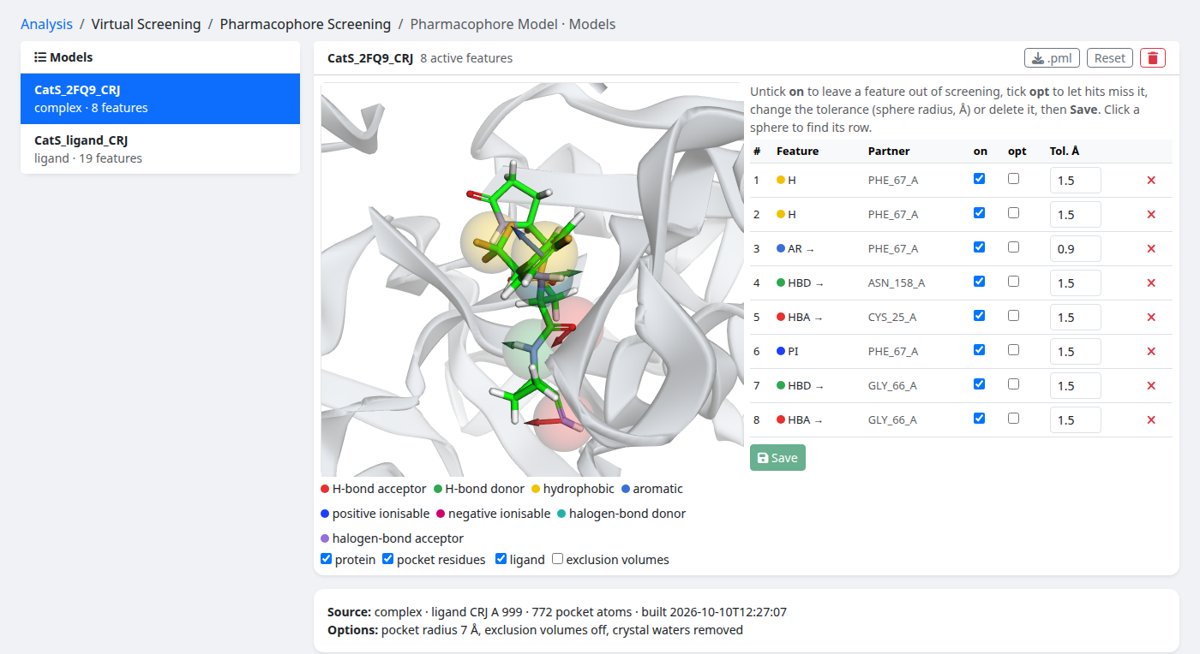Delete the model with the trash icon
The width and height of the screenshot is (1200, 654).
click(x=1152, y=58)
